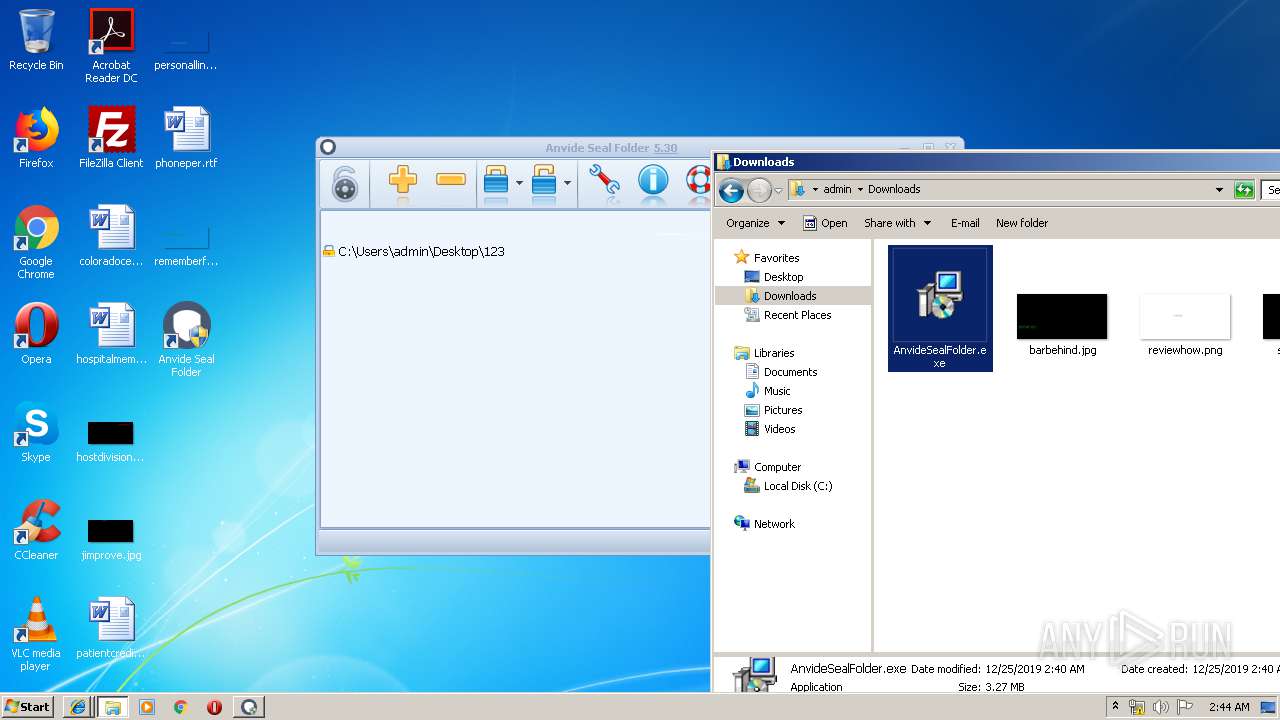Select jimprove.jpg desktop file

111,538
